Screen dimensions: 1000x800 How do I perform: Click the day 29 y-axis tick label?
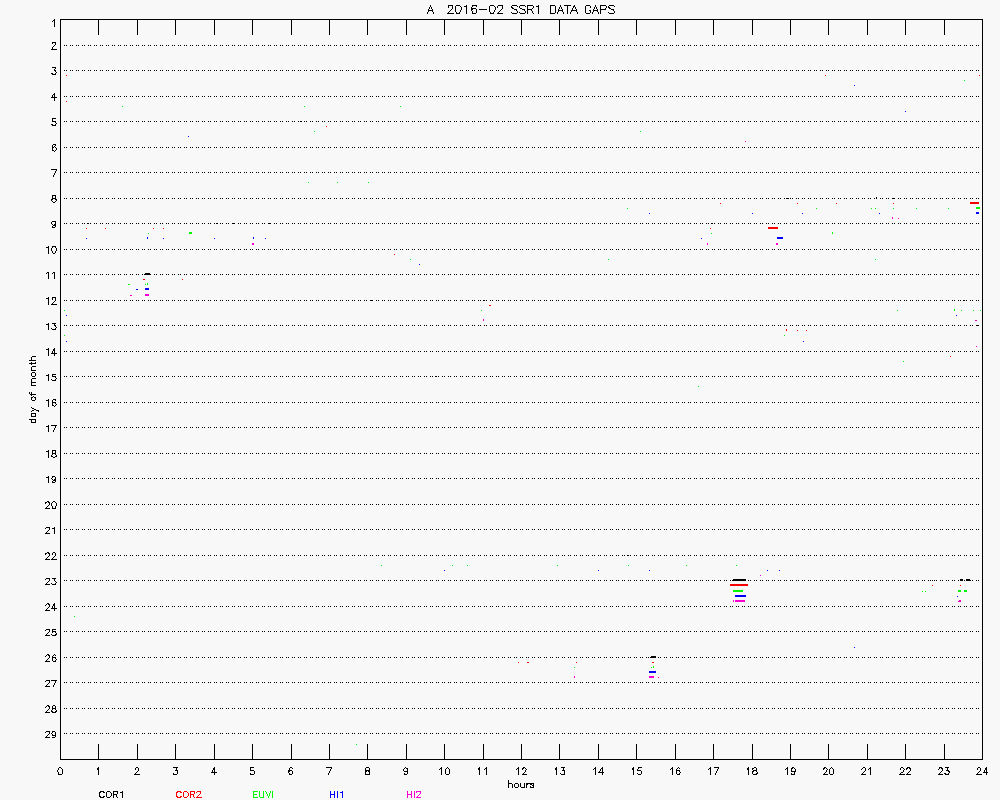pos(51,733)
